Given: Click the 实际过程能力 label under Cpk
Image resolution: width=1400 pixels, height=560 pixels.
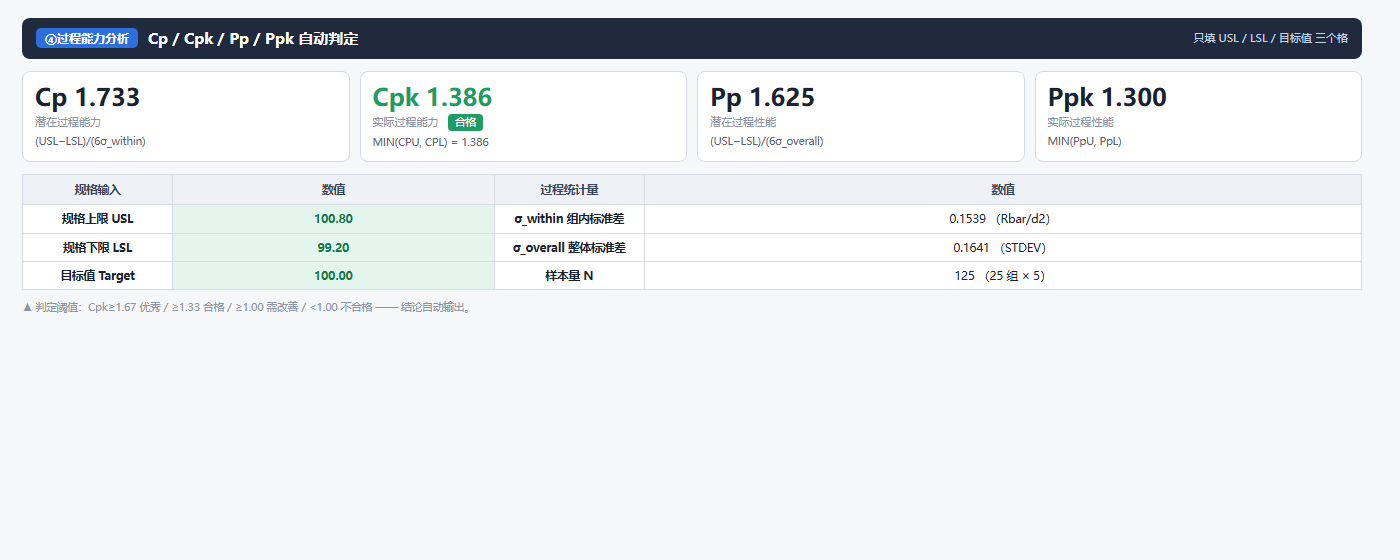Looking at the screenshot, I should (x=405, y=122).
